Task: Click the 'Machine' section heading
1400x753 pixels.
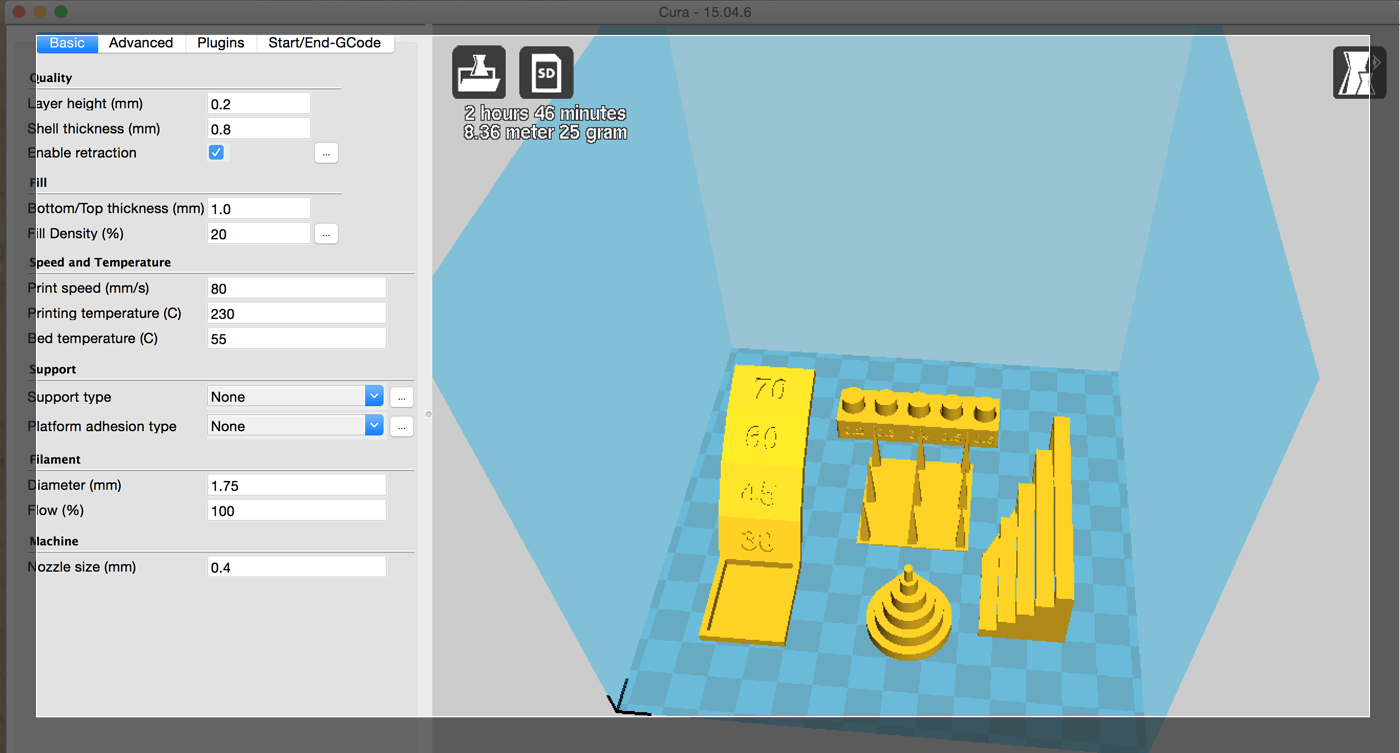Action: coord(54,541)
